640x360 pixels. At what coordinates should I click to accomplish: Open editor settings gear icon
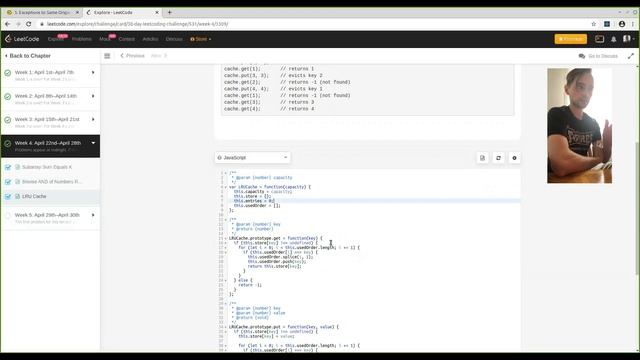point(514,158)
